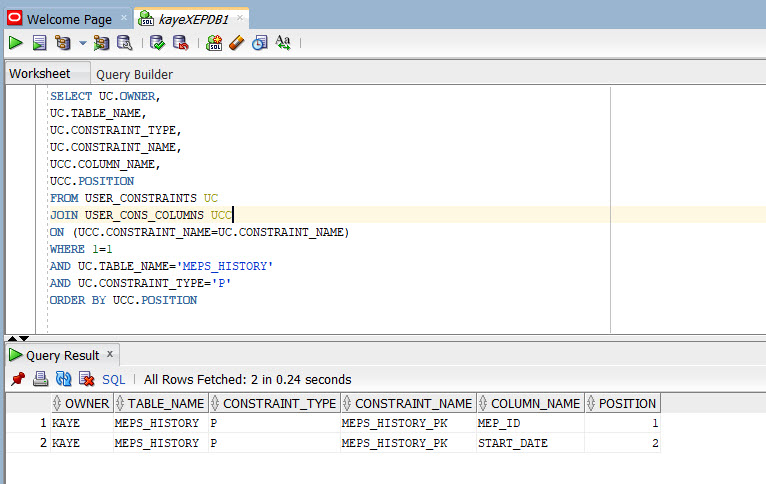Screen dimensions: 766x484
Task: Click the FROM USER_CONSTRAINTS UC line
Action: coord(134,198)
